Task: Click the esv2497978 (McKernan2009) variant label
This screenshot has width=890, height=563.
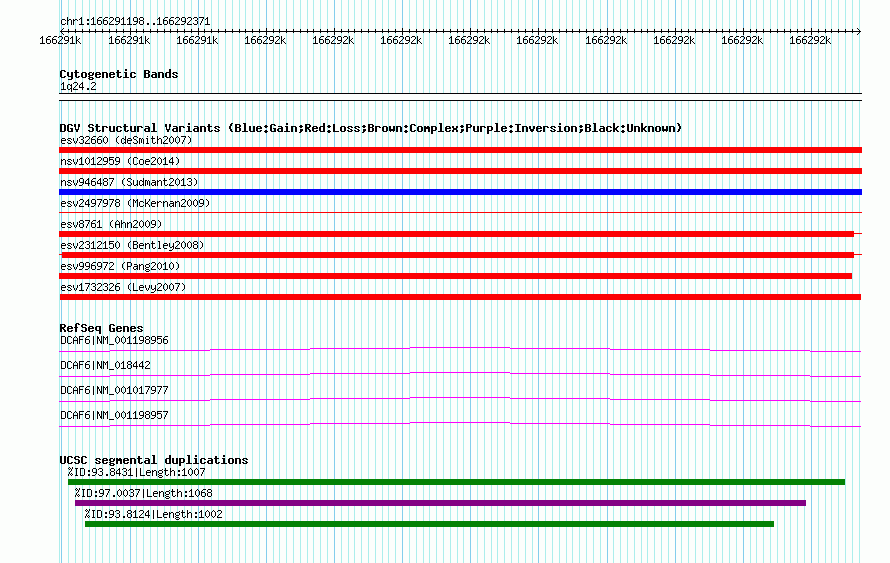Action: [x=135, y=203]
